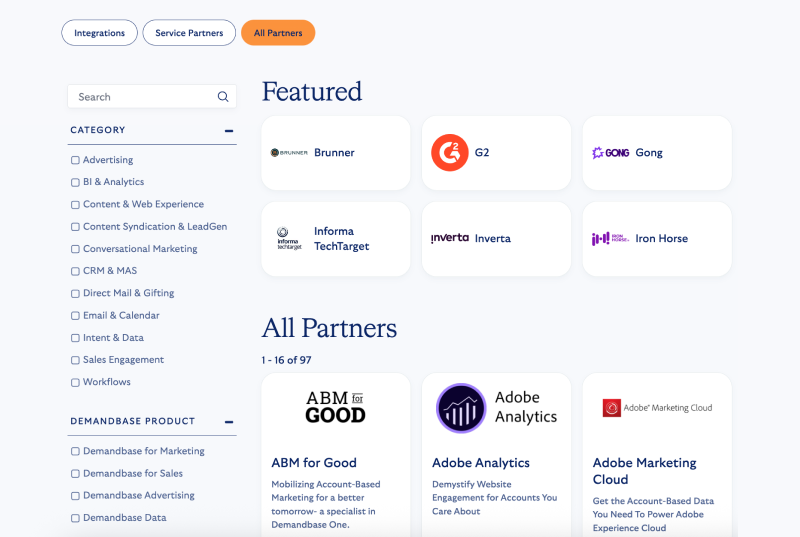Check the Workflows category filter
Image resolution: width=800 pixels, height=537 pixels.
click(x=75, y=382)
